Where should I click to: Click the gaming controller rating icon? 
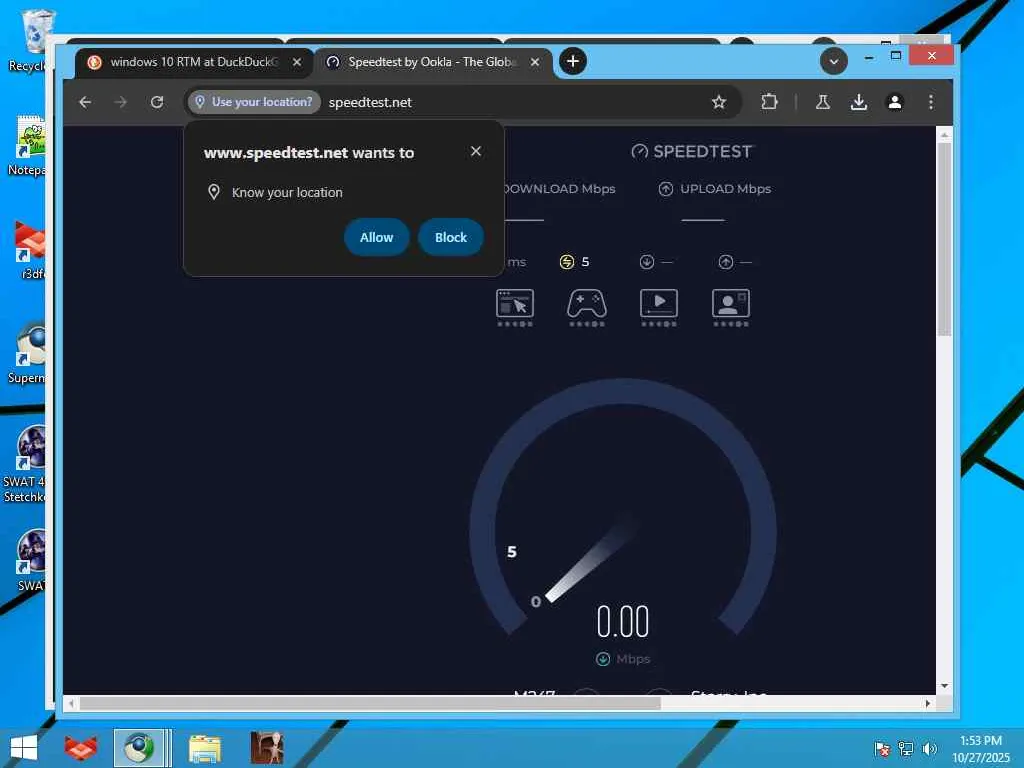586,308
